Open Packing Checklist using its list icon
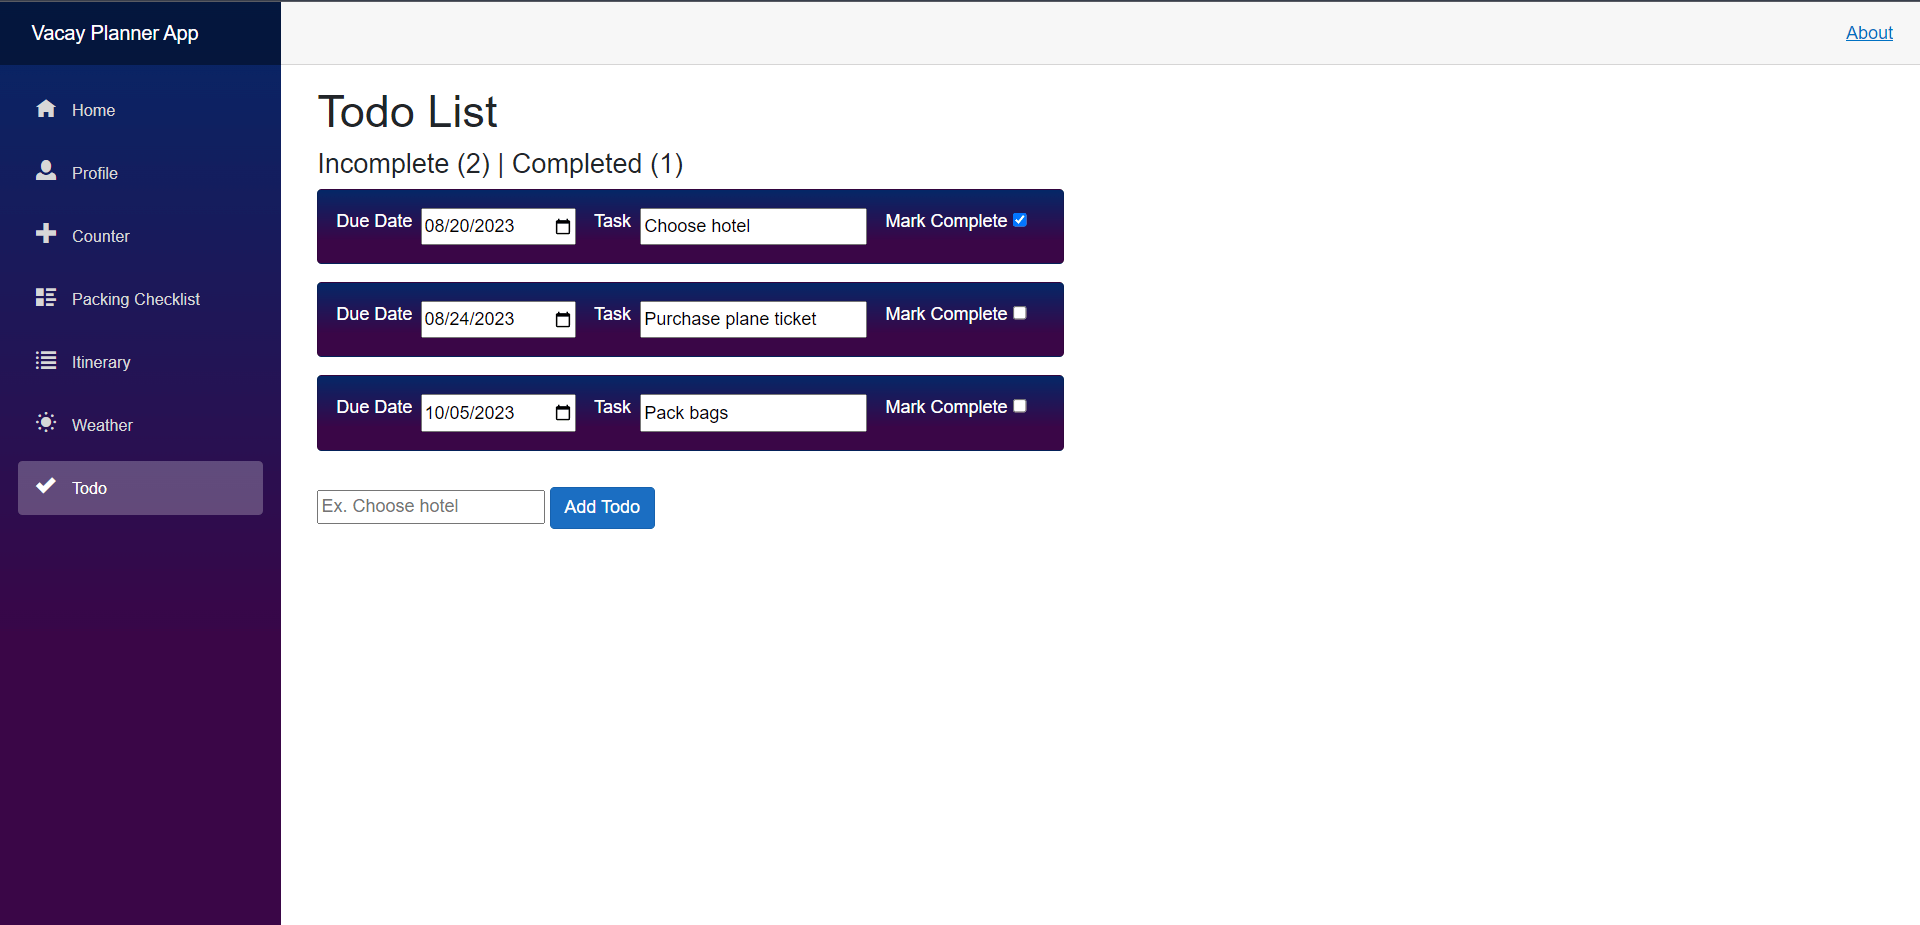Image resolution: width=1920 pixels, height=925 pixels. (46, 298)
